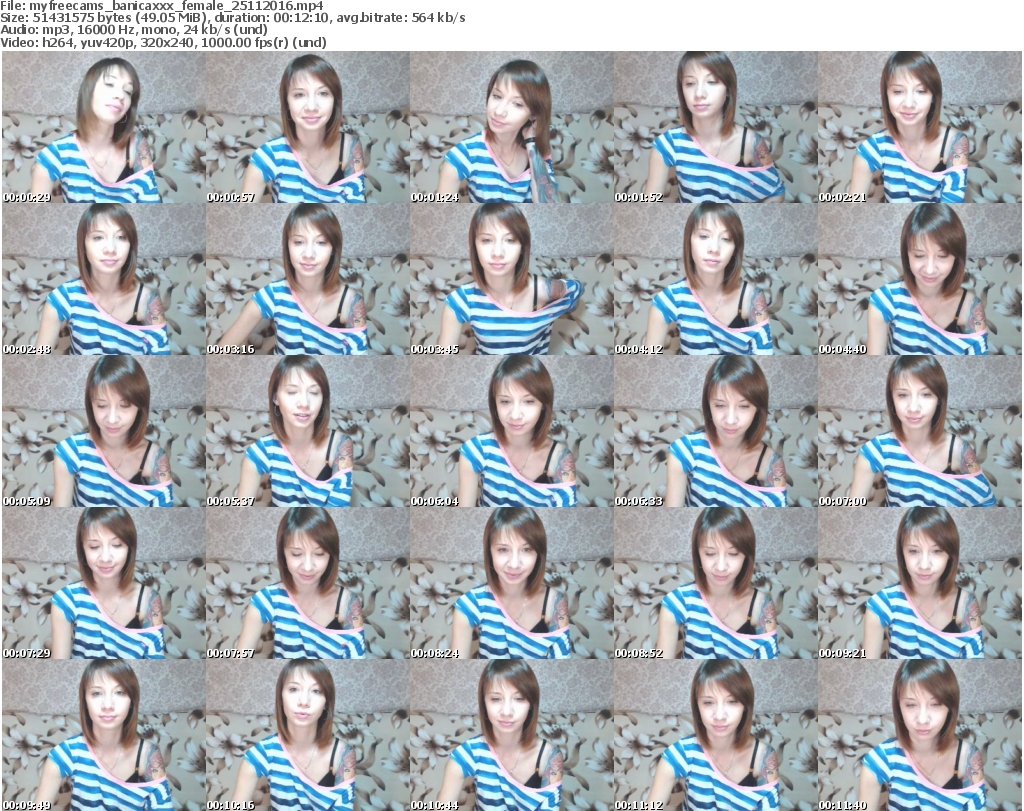The image size is (1024, 811).
Task: Choose the frame at 00:09:49
Action: [x=104, y=735]
